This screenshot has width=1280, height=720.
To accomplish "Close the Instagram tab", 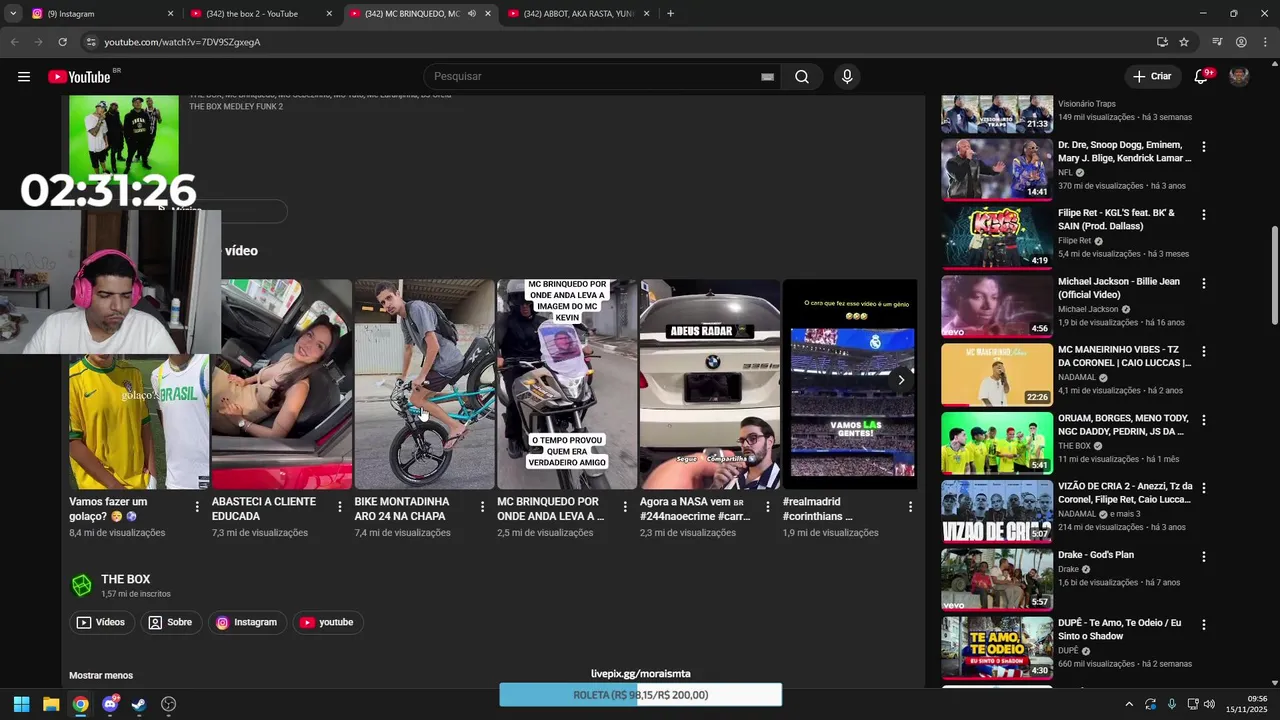I will (170, 14).
